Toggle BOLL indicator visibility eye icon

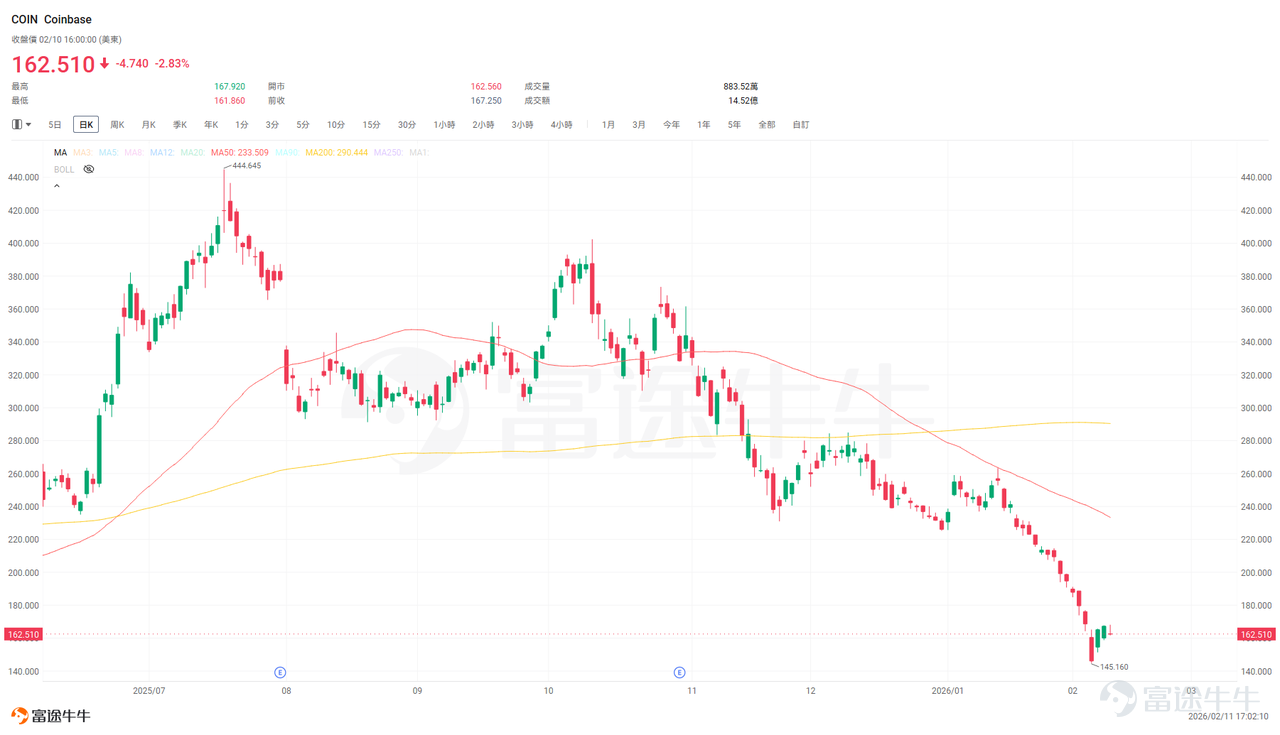coord(89,169)
